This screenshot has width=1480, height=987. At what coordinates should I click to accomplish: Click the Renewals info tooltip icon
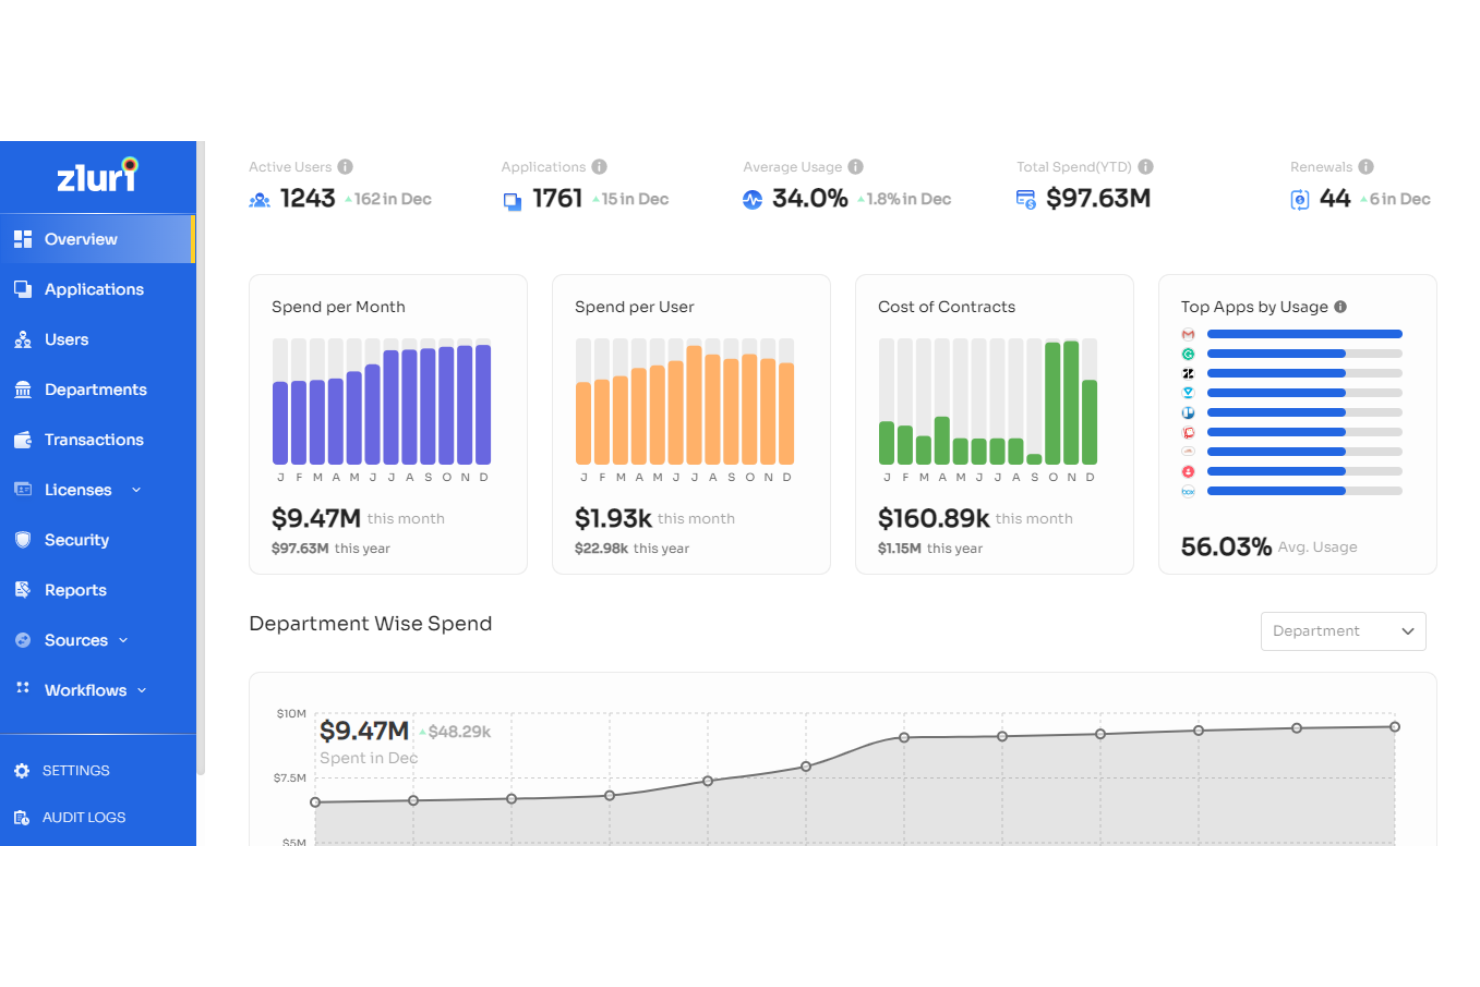point(1367,166)
